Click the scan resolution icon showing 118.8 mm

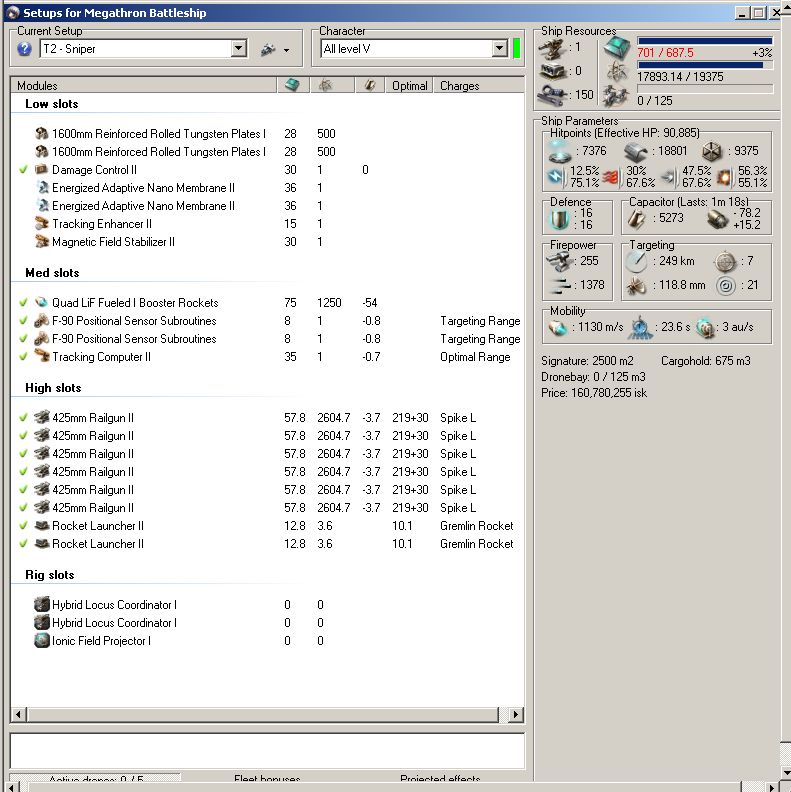(636, 286)
